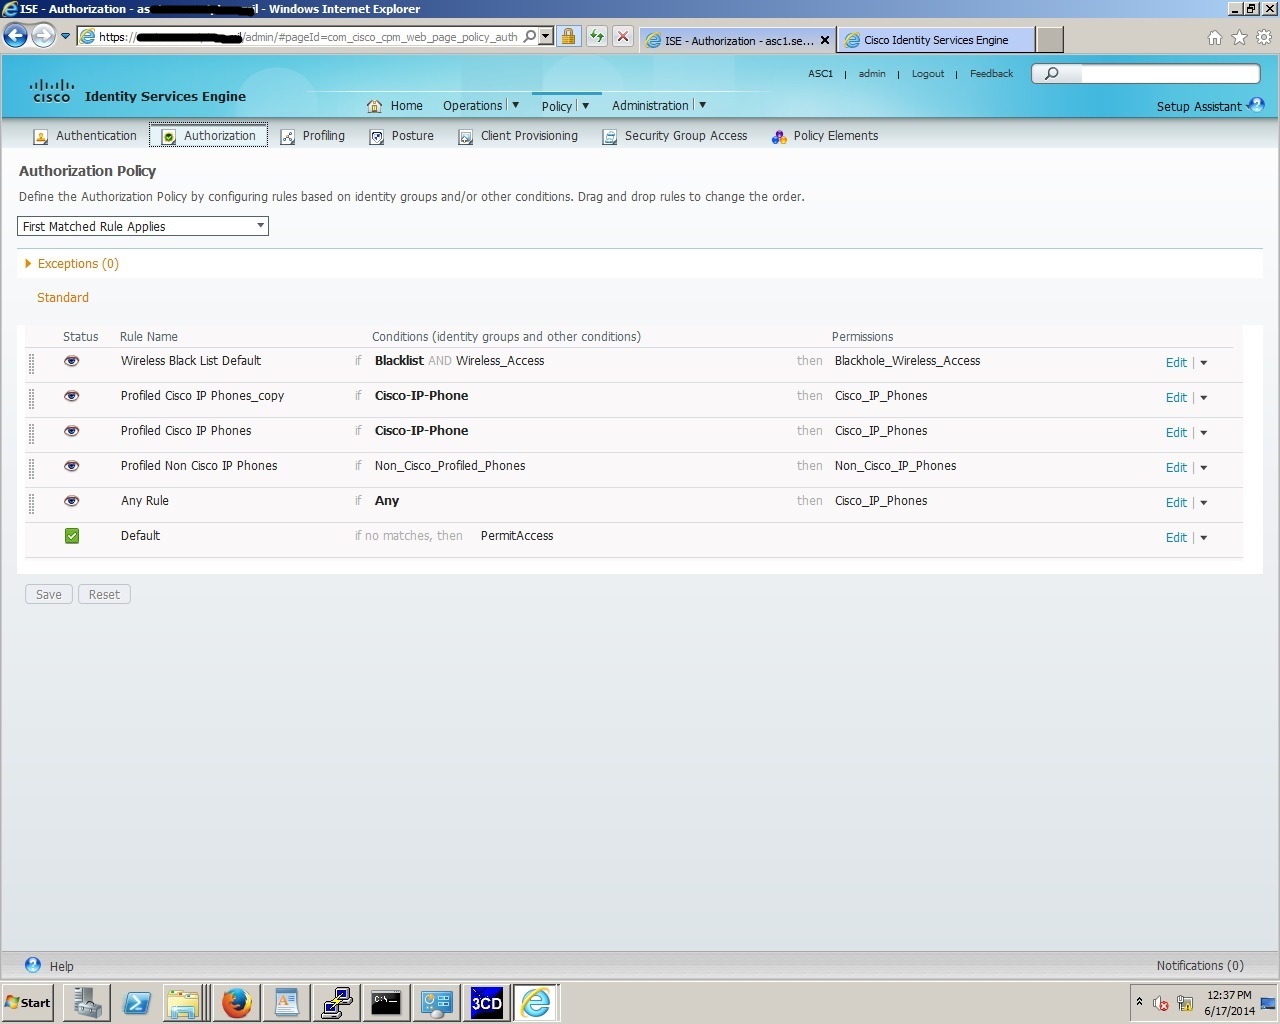Select the Authorization tab
Viewport: 1280px width, 1024px height.
coord(208,136)
